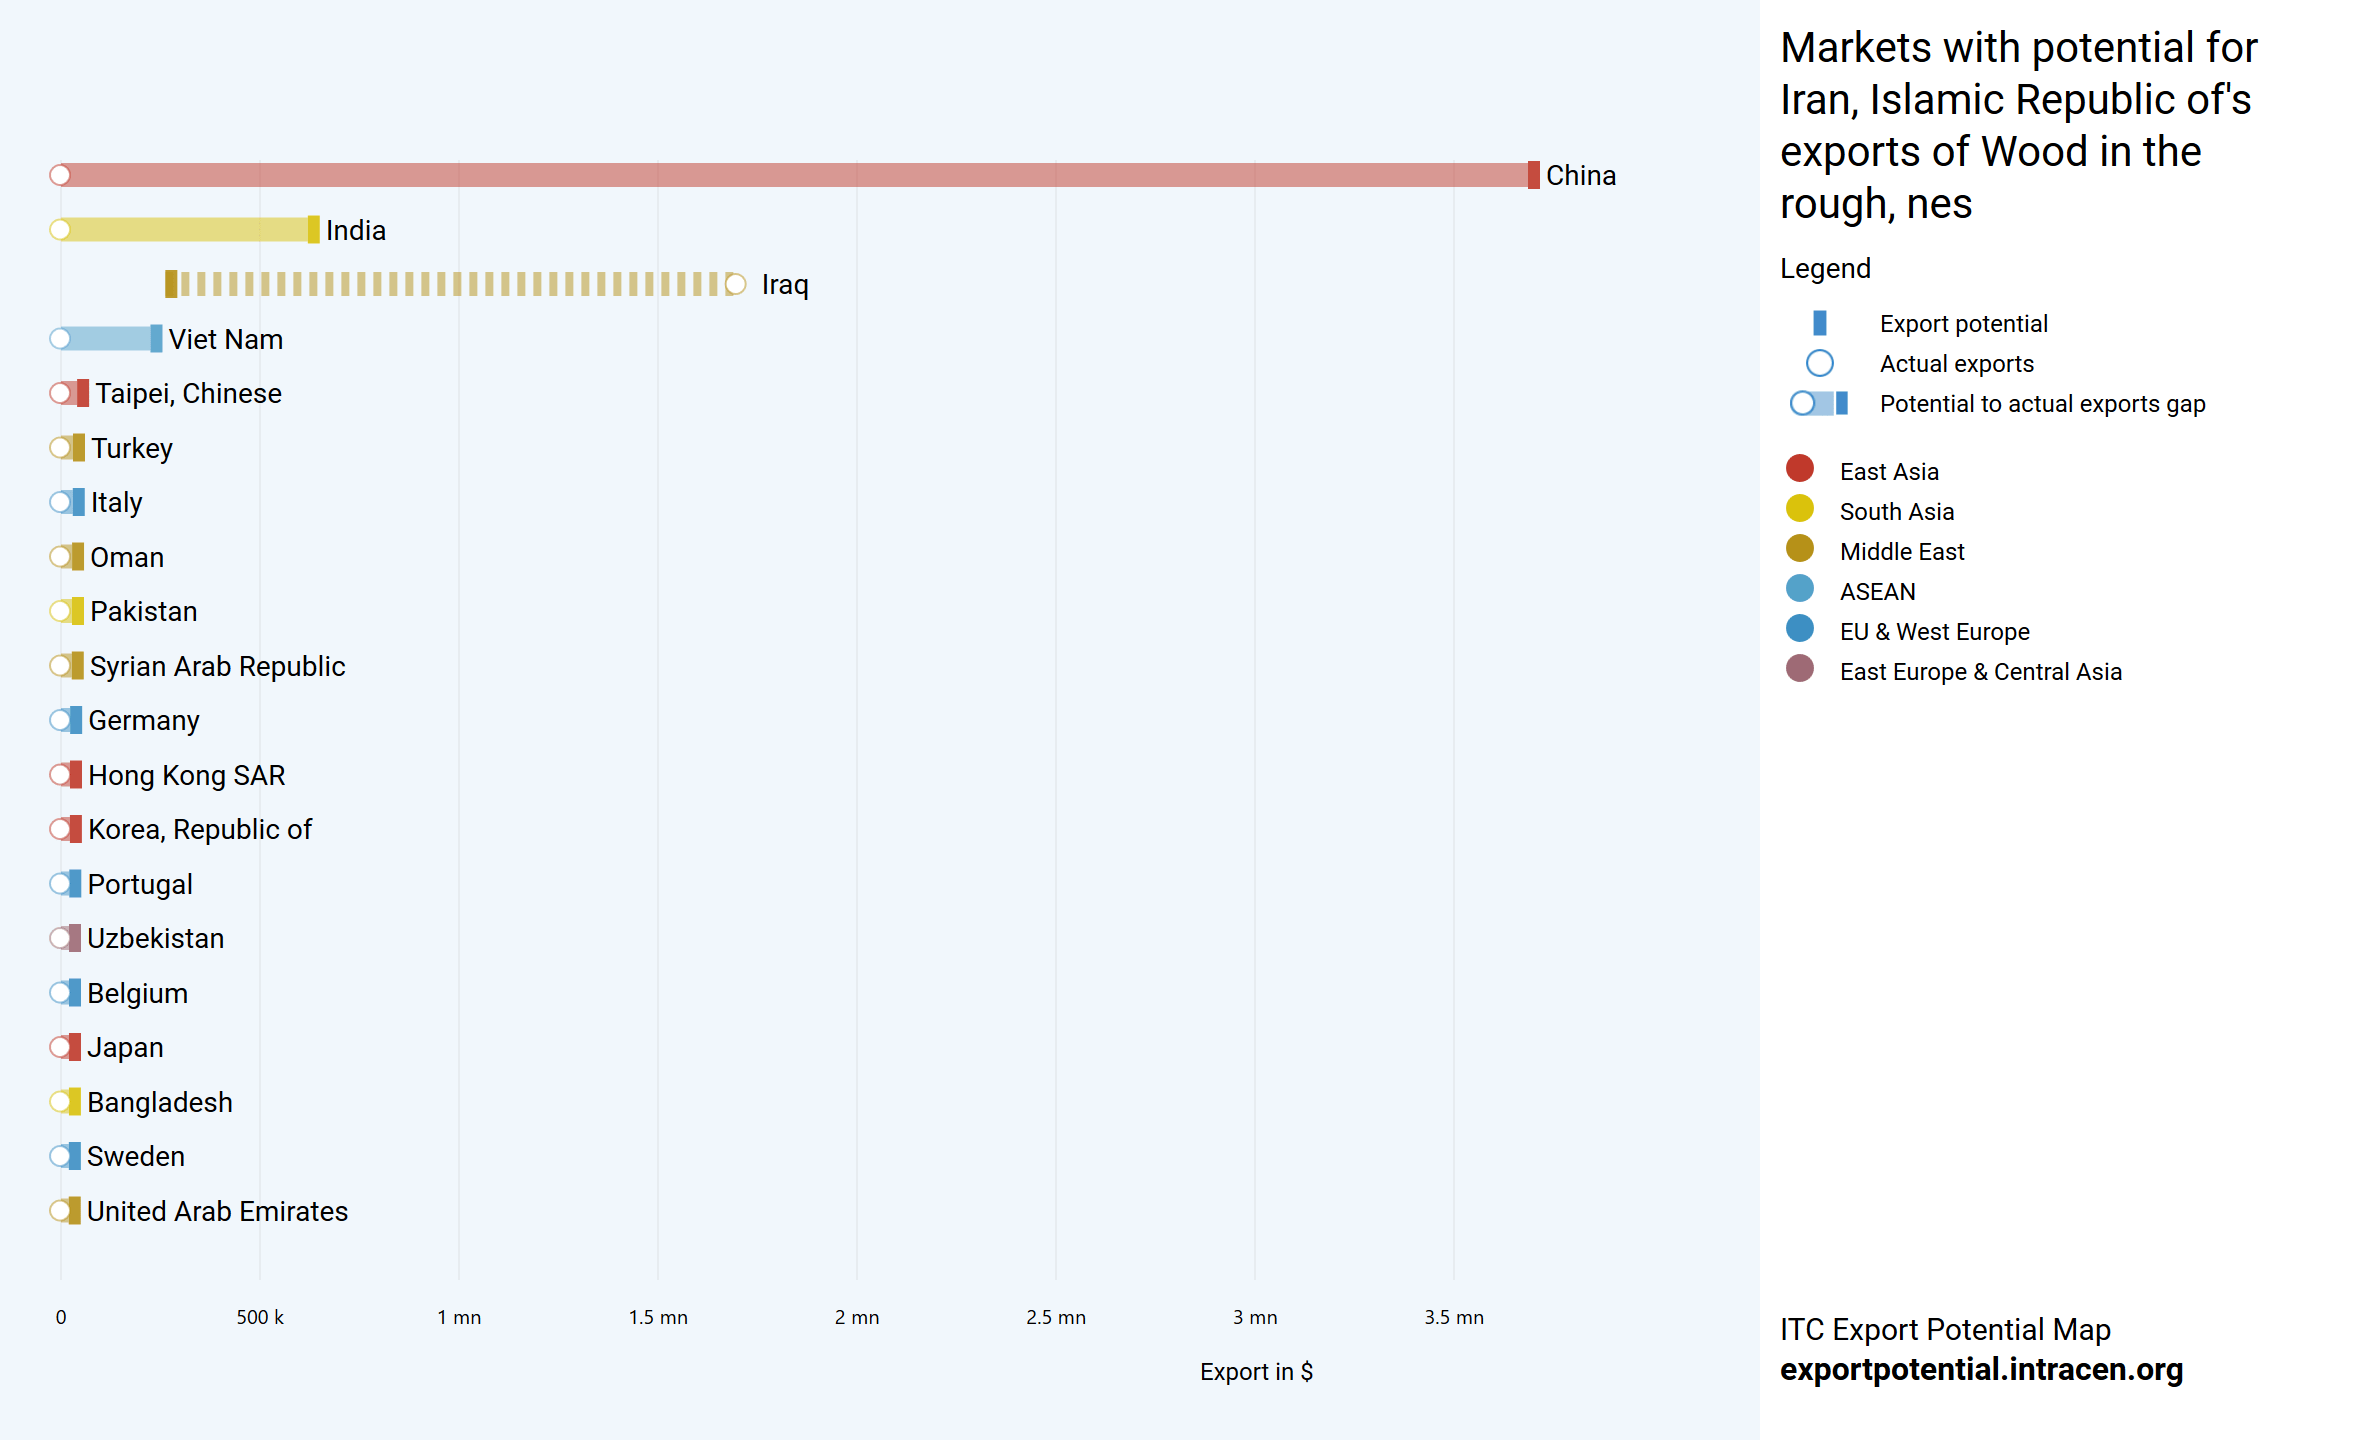Click the South Asia yellow legend dot
Image resolution: width=2360 pixels, height=1440 pixels.
[x=1799, y=509]
